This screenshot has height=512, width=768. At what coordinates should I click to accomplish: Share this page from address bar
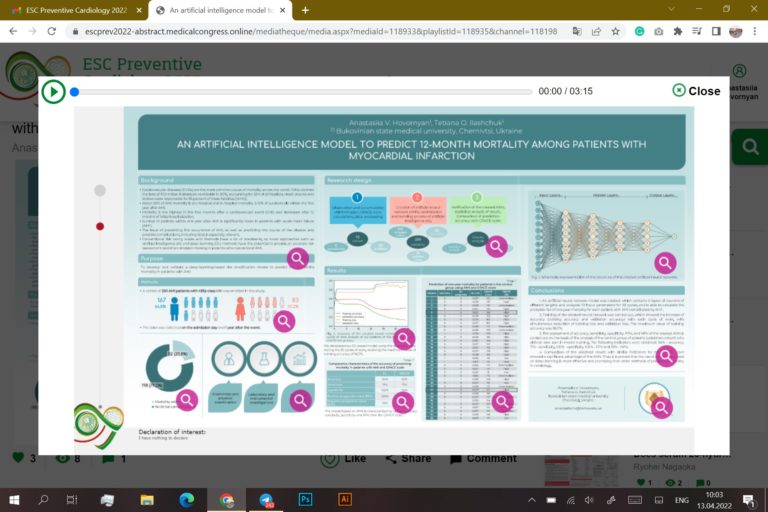point(596,31)
